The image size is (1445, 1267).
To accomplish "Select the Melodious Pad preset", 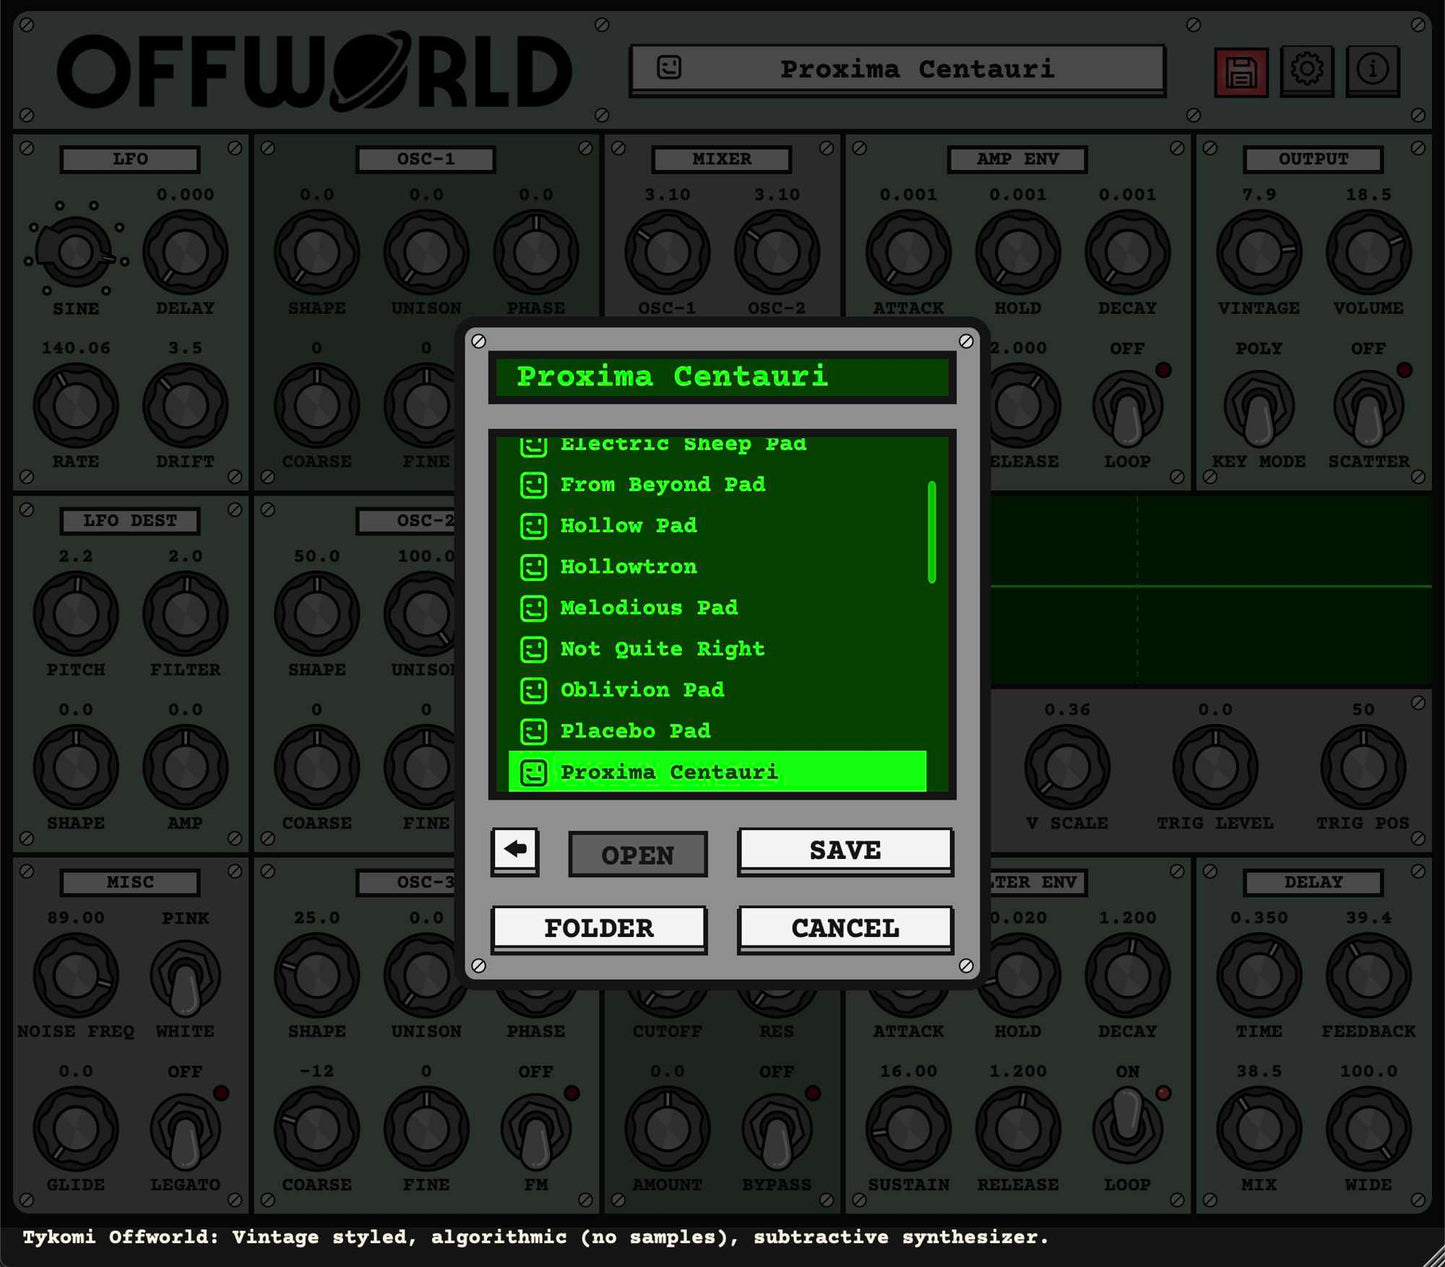I will pos(717,608).
